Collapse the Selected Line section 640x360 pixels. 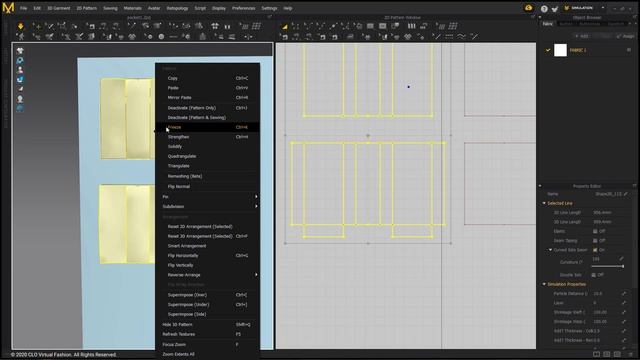point(544,203)
